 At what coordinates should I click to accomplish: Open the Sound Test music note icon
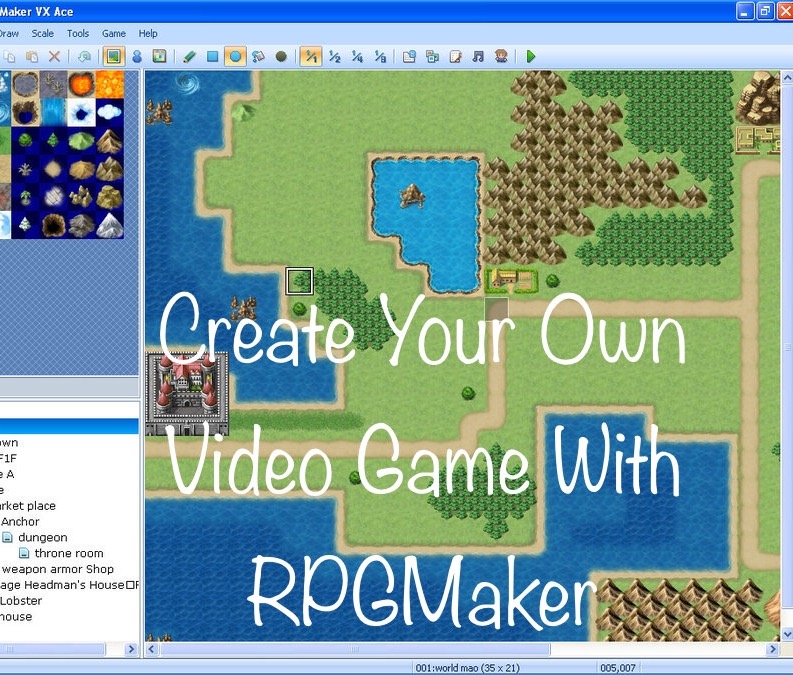(478, 57)
